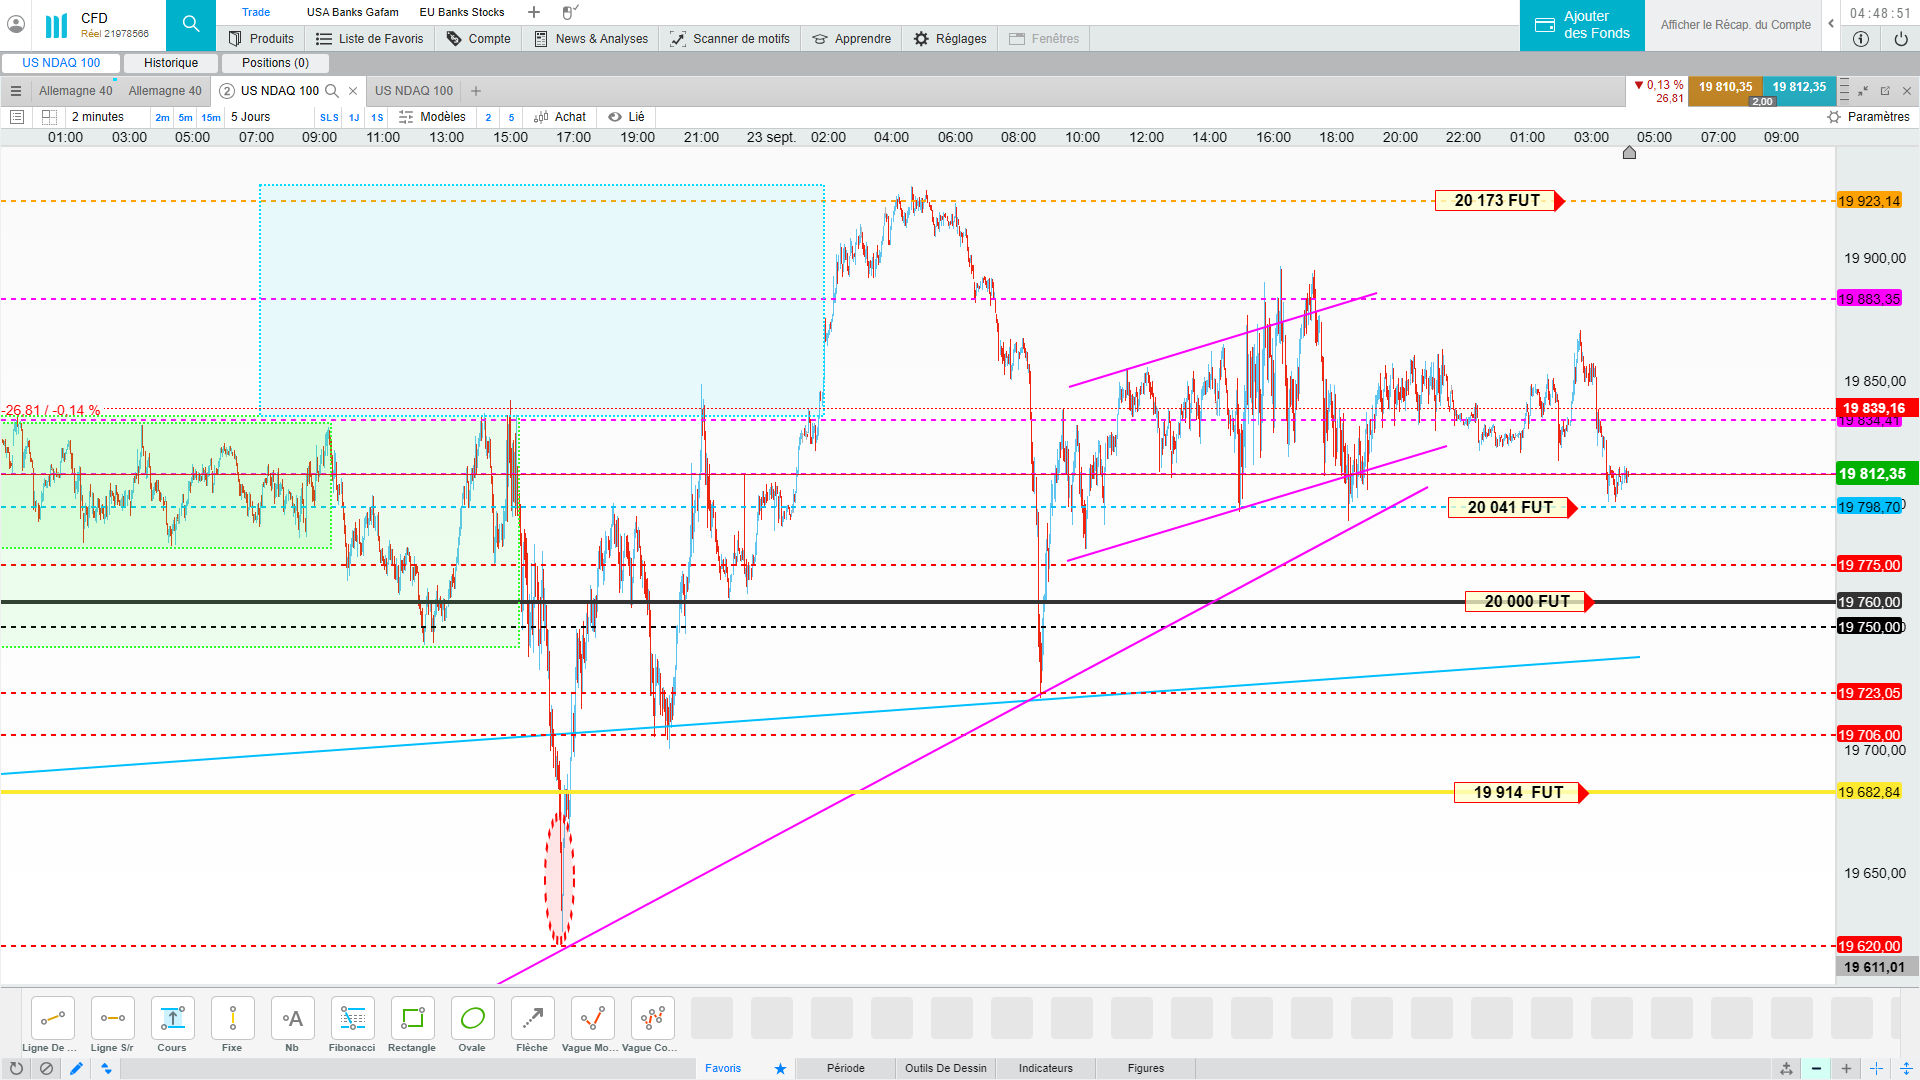Toggle the pencil drawing mode icon
1920x1080 pixels.
[76, 1068]
